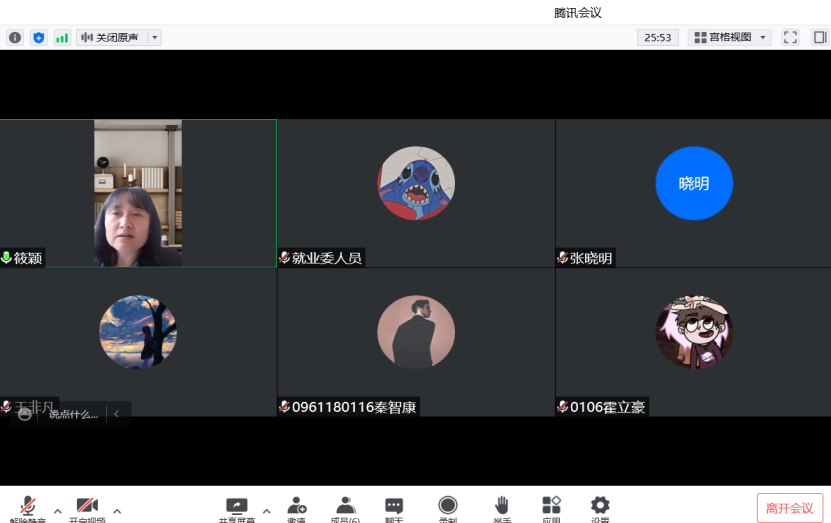Open meeting settings gear
Screen dimensions: 831x523
click(600, 506)
